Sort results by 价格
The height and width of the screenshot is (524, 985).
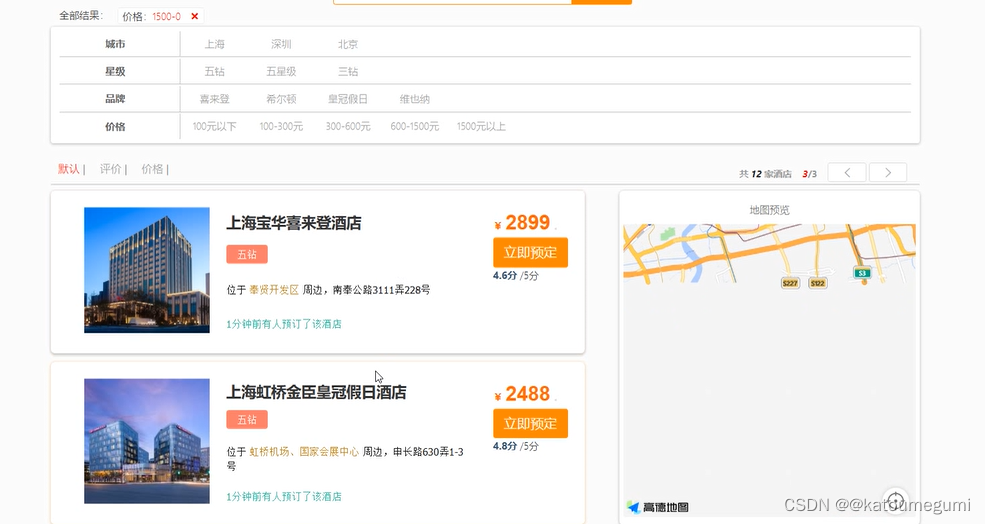pyautogui.click(x=152, y=169)
